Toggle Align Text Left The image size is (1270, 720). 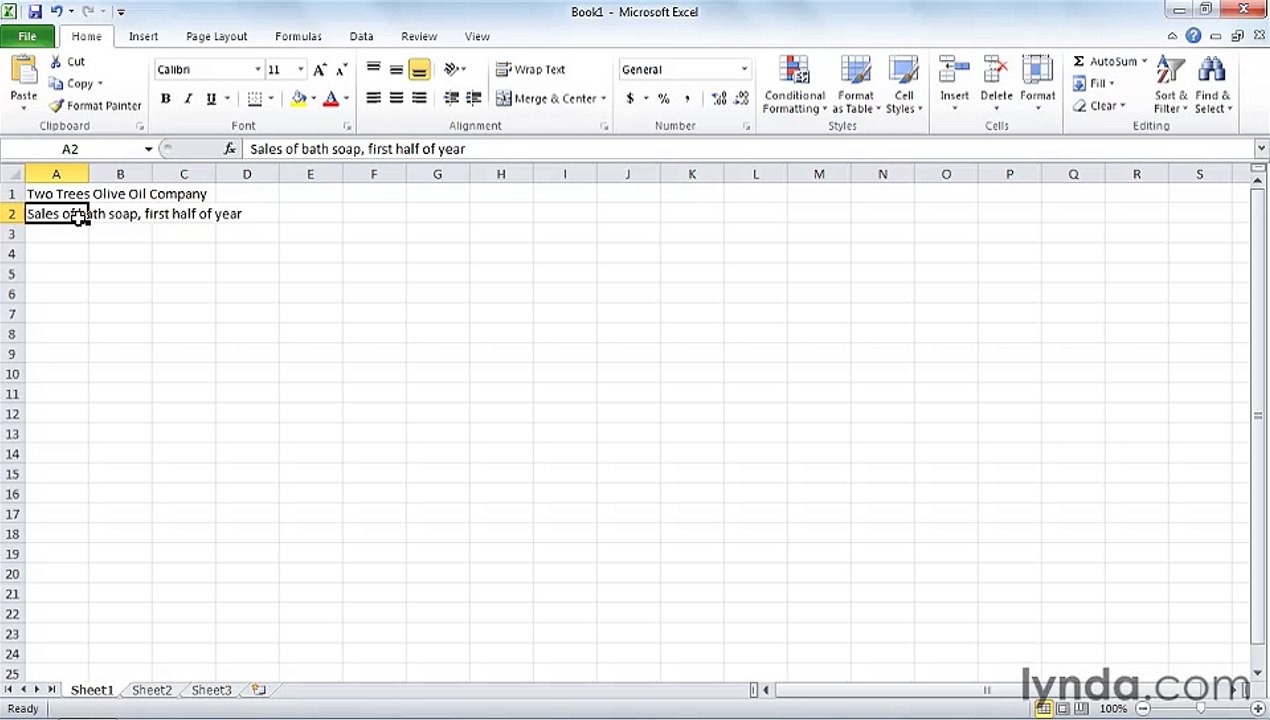click(x=373, y=99)
